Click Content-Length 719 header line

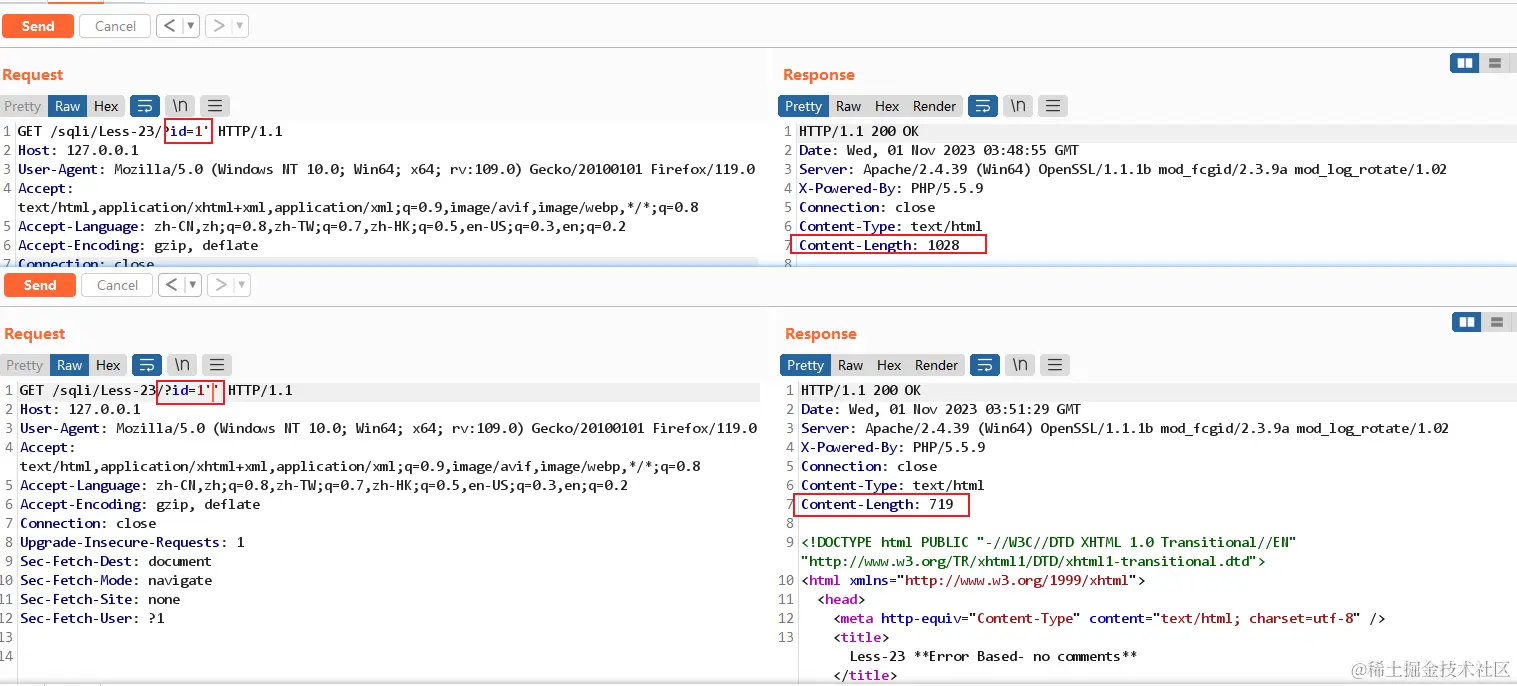pyautogui.click(x=877, y=504)
